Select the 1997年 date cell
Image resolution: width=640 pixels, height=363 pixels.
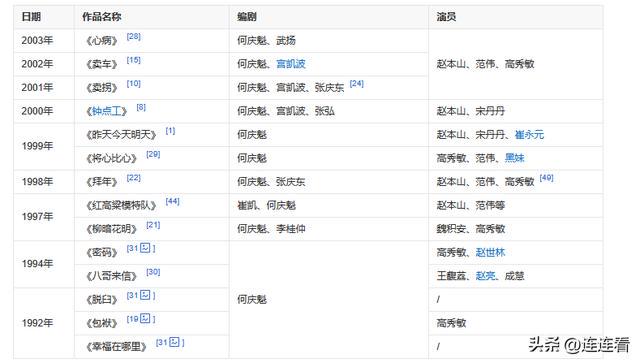click(44, 217)
